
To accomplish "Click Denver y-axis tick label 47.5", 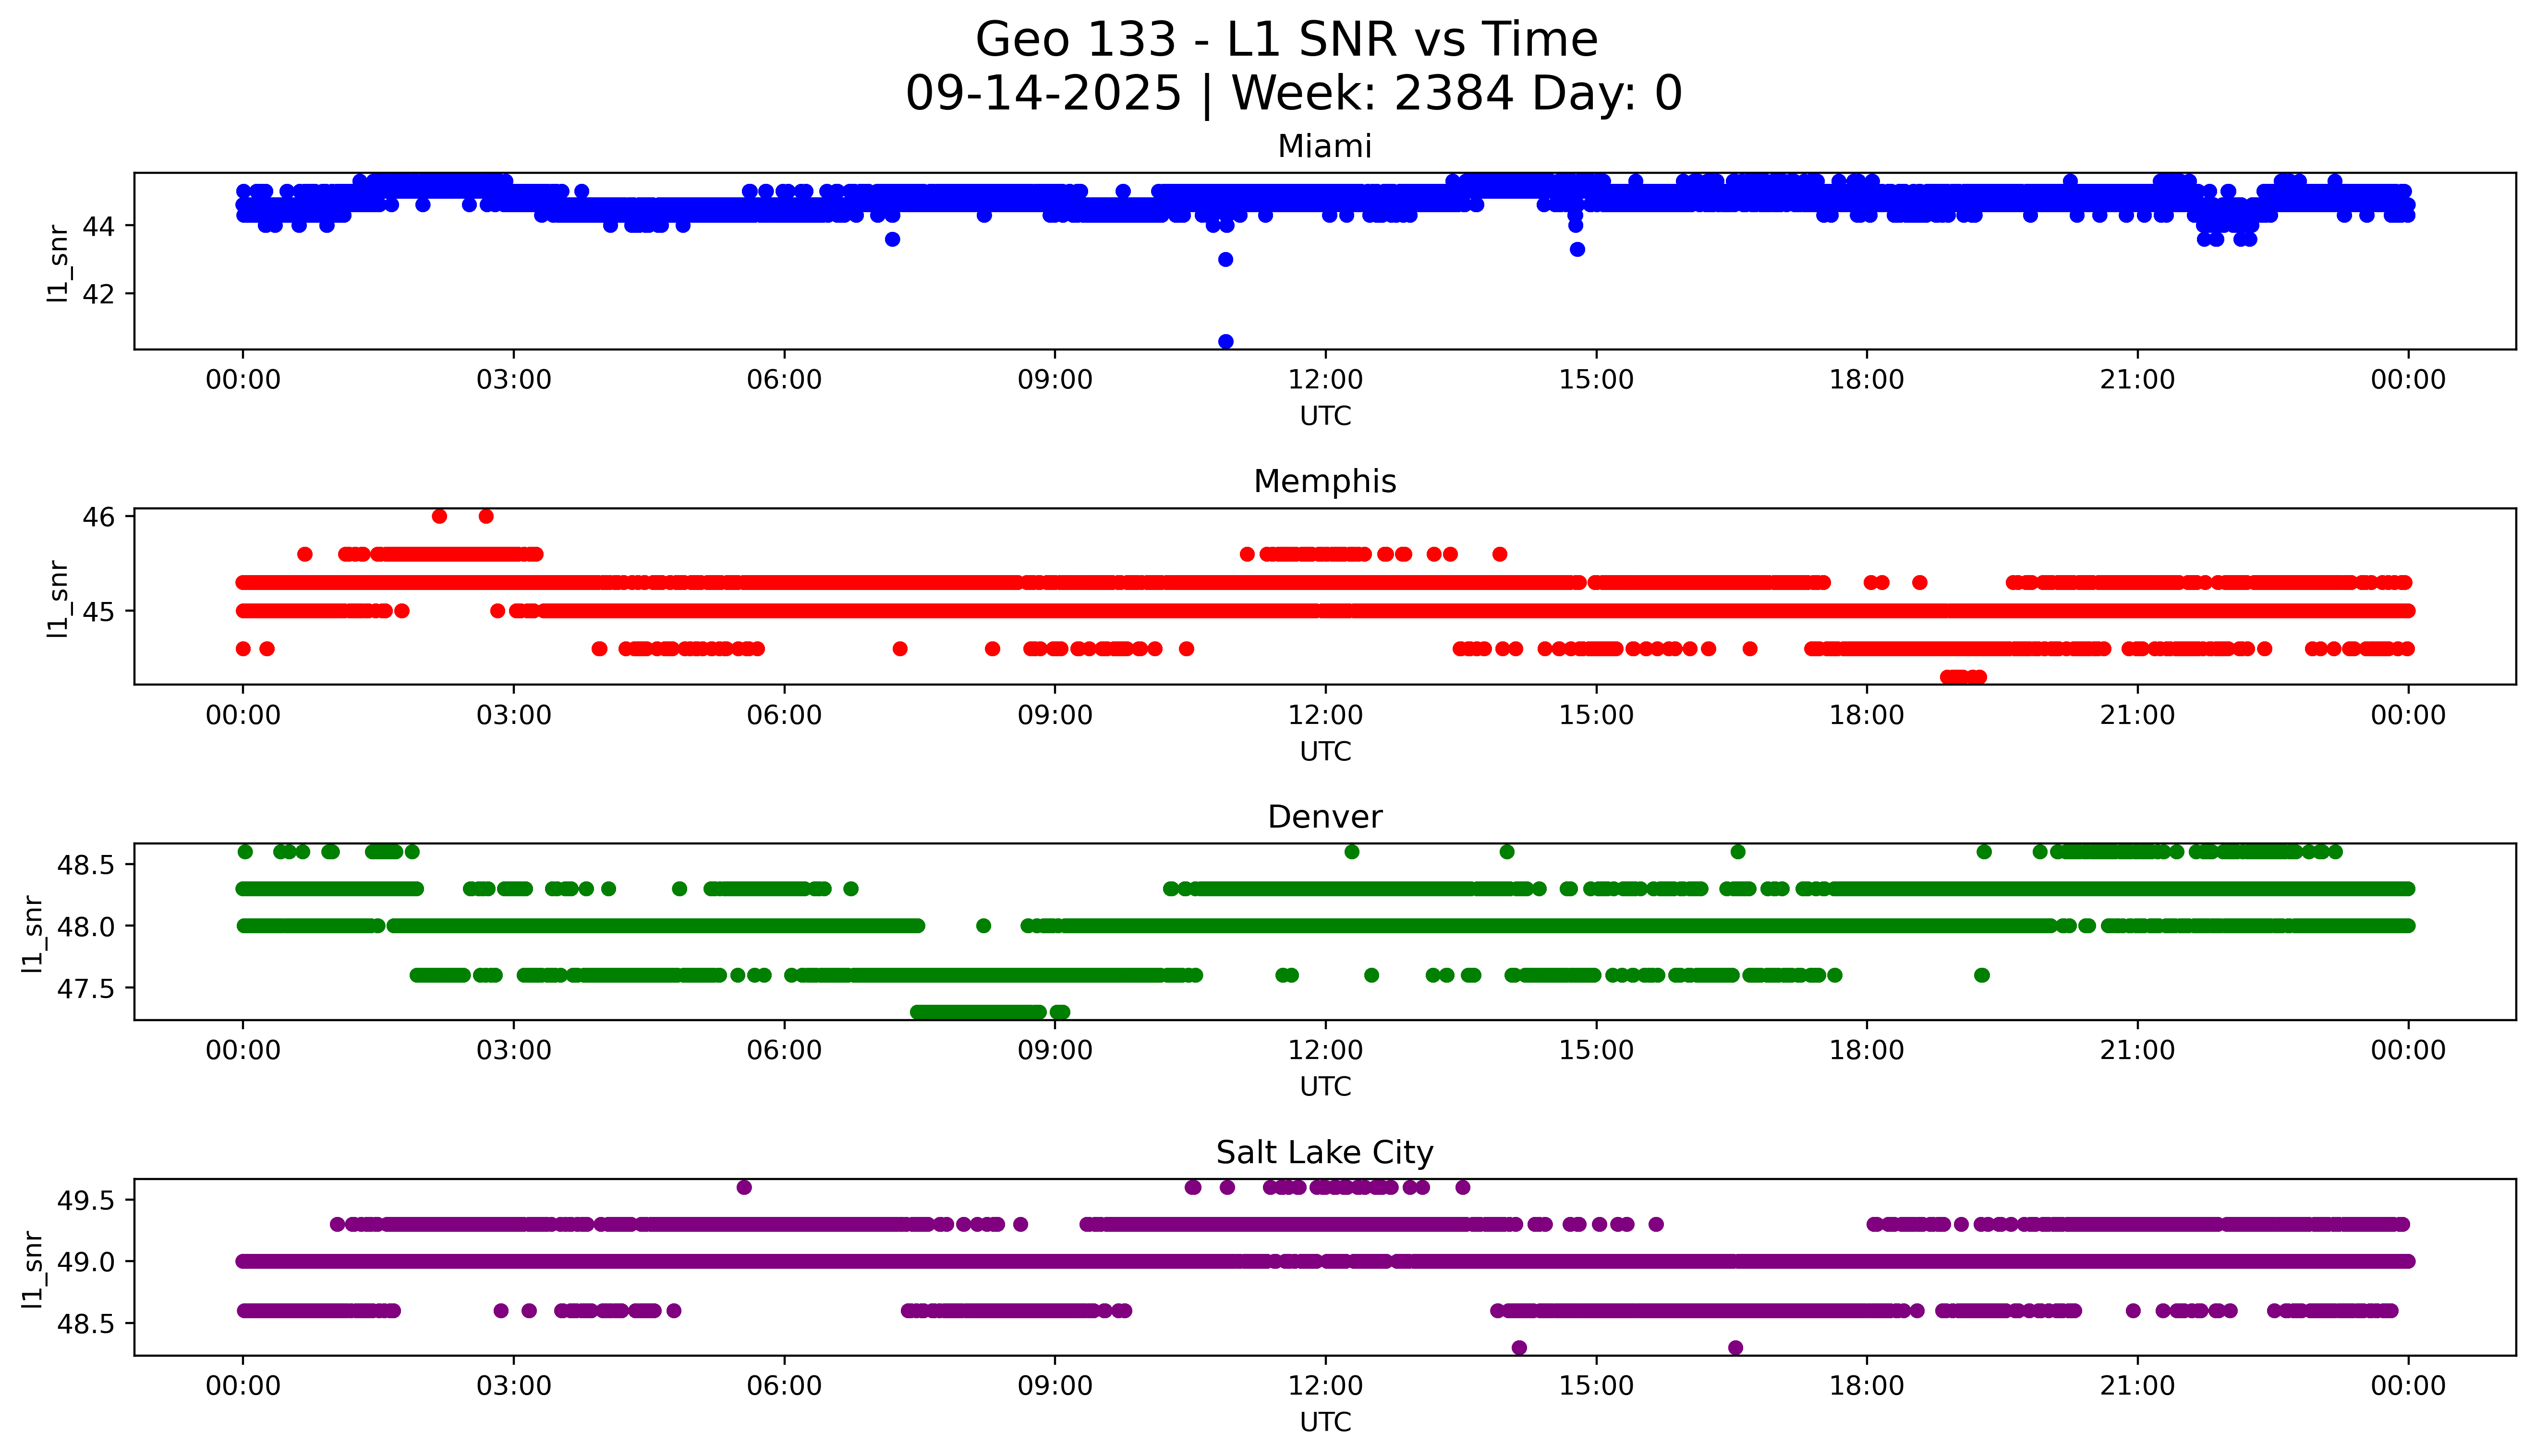I will coord(86,989).
